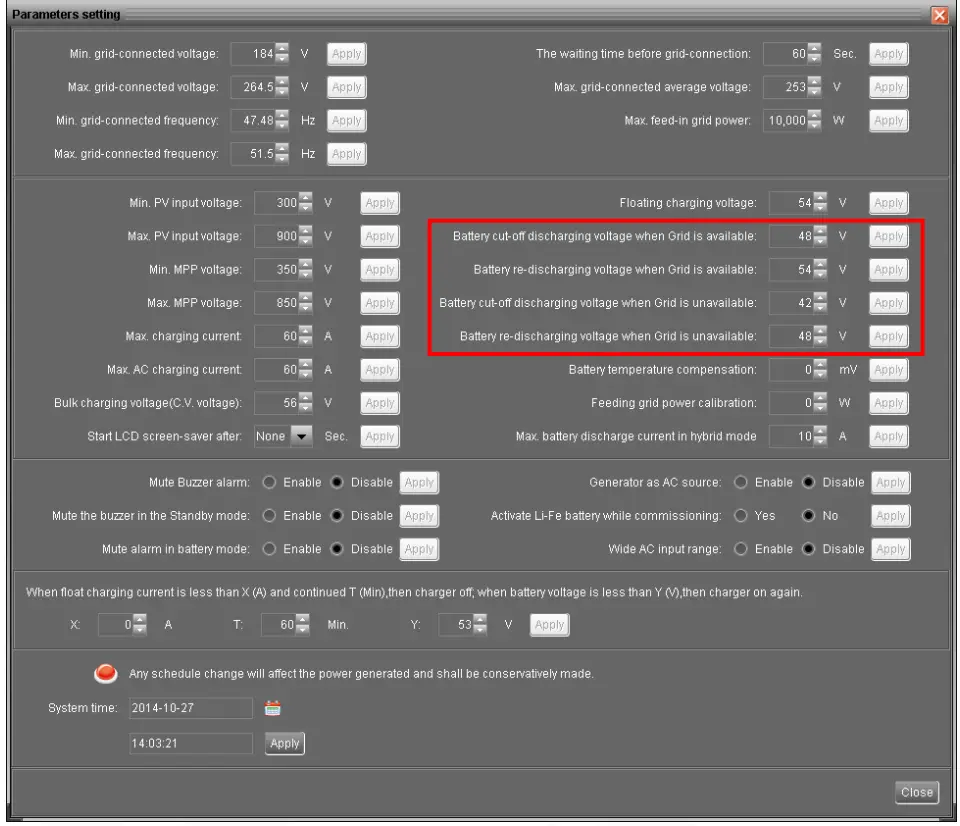Screen dimensions: 960x826
Task: Apply the Floating charging voltage
Action: [x=889, y=203]
